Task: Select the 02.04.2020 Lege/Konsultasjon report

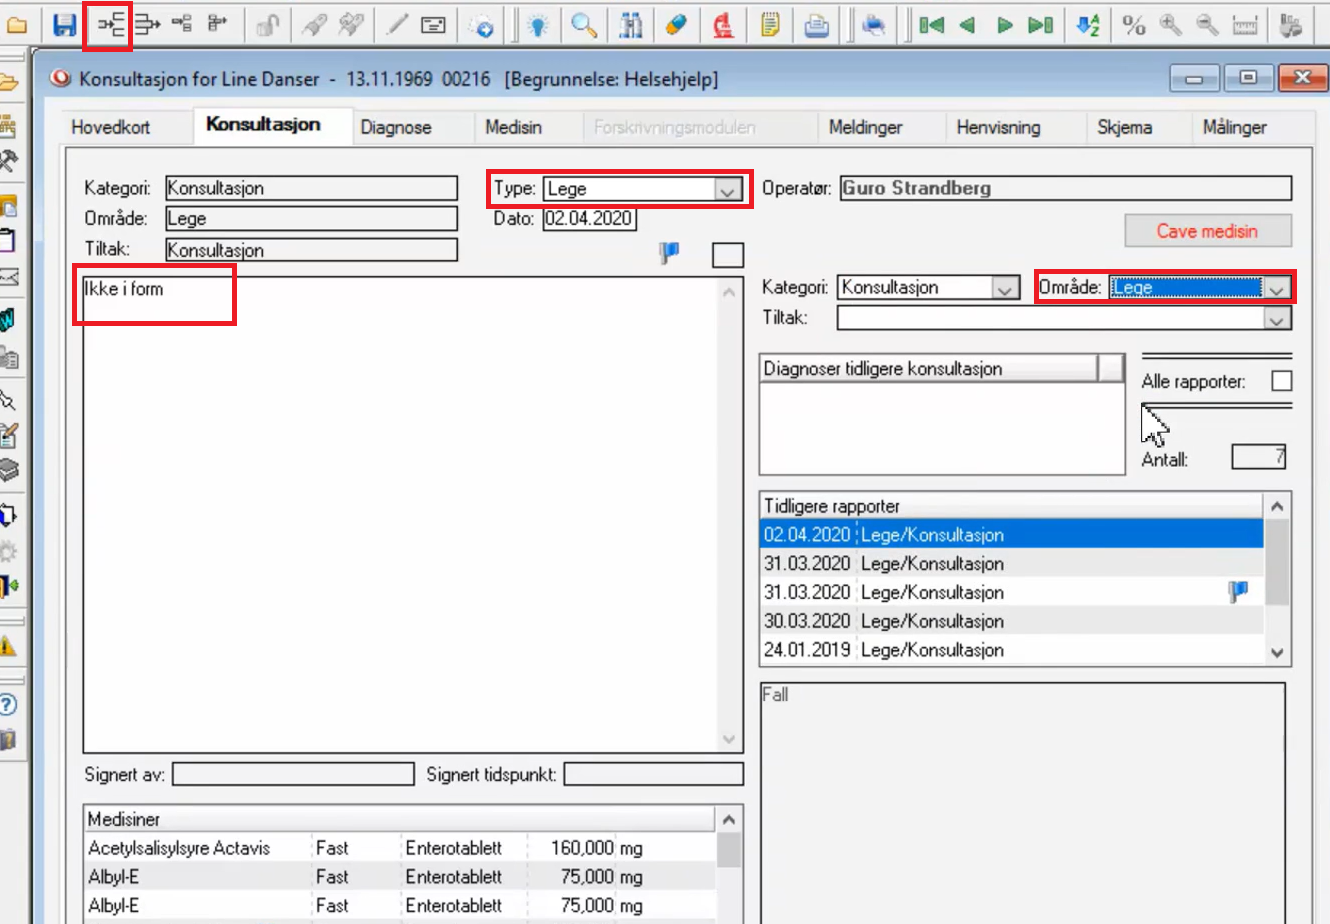Action: [1012, 535]
